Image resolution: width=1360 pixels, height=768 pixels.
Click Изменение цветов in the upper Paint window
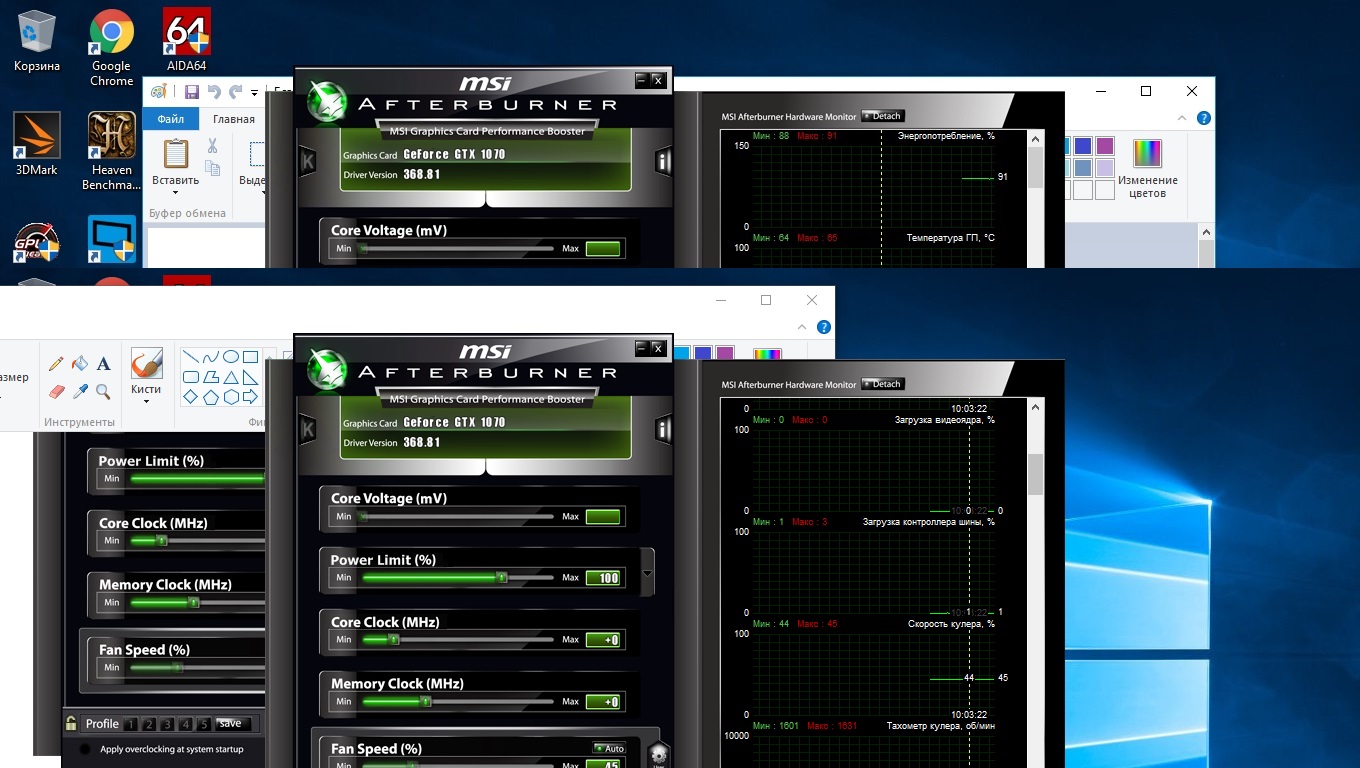coord(1148,168)
